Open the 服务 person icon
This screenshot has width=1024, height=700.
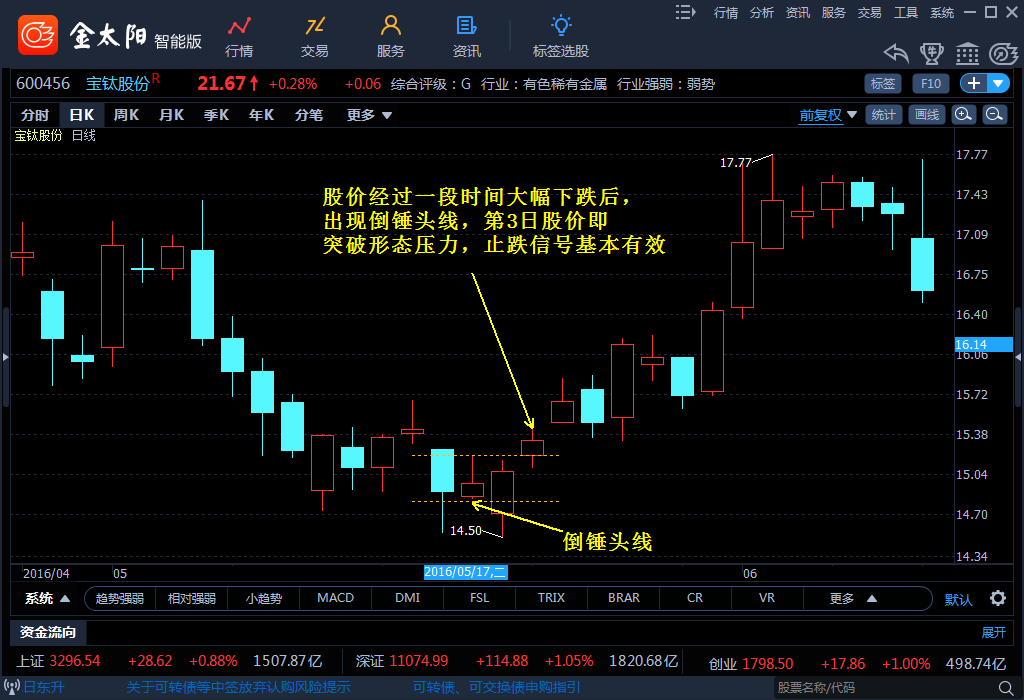click(391, 25)
